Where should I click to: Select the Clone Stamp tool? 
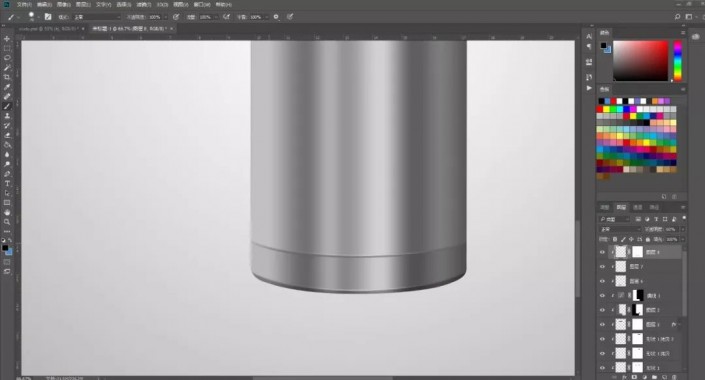point(7,116)
